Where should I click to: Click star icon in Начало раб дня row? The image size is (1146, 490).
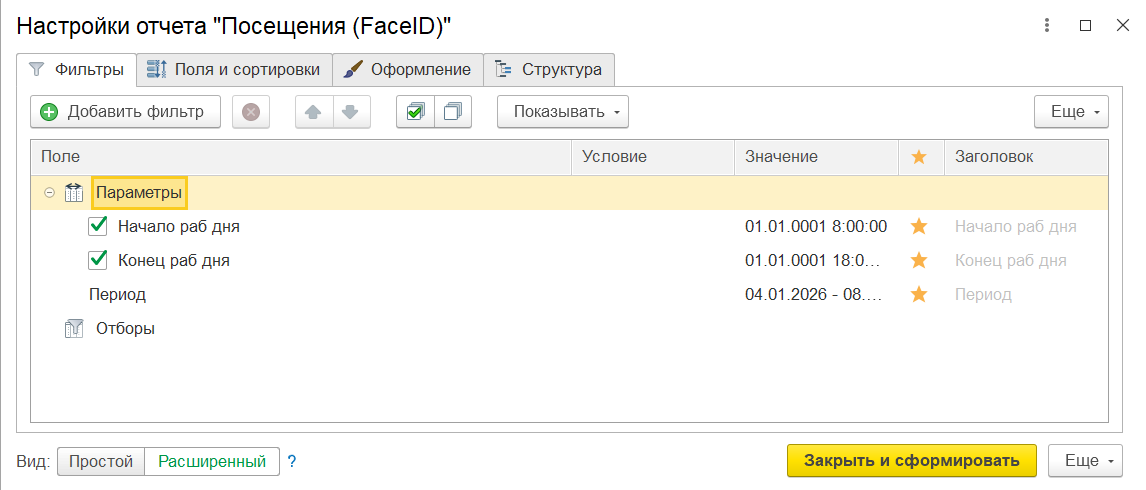919,227
